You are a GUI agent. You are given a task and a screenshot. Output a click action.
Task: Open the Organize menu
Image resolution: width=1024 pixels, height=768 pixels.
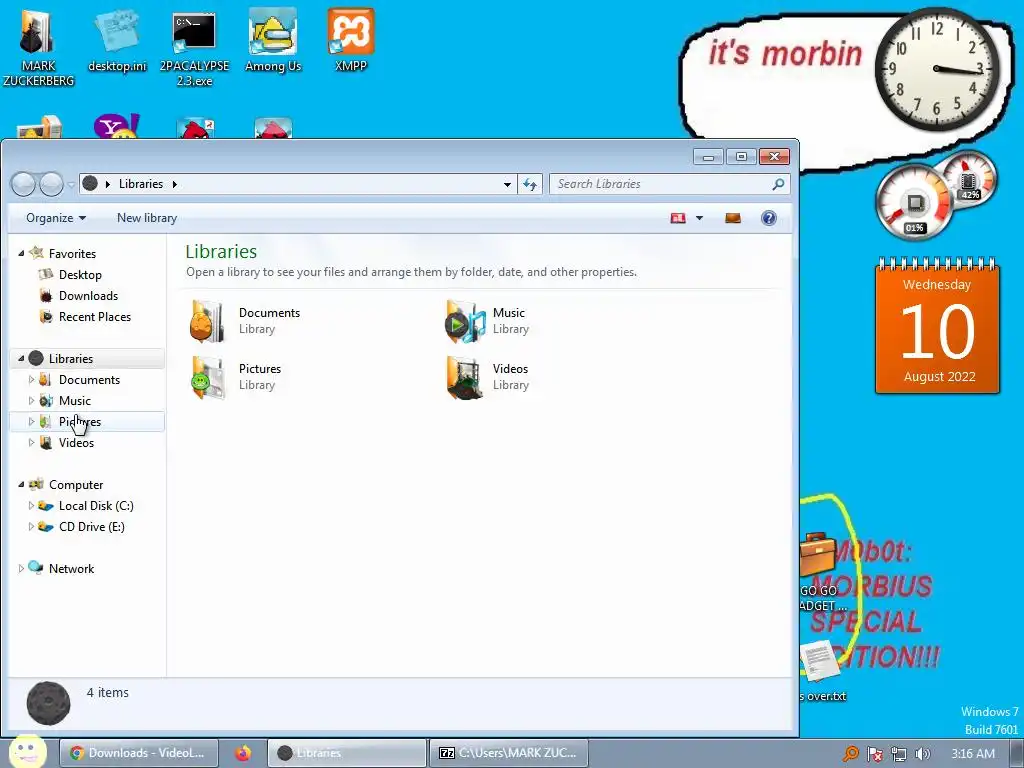(x=56, y=218)
